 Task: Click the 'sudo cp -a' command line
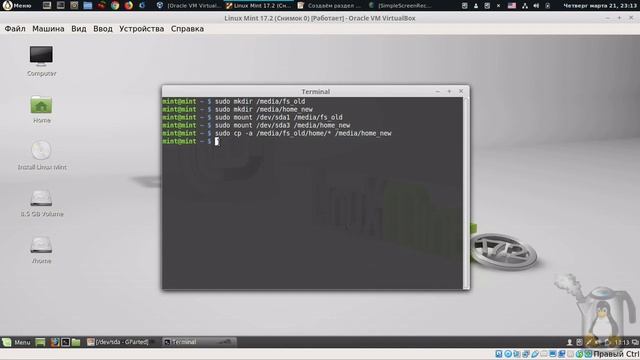click(303, 133)
